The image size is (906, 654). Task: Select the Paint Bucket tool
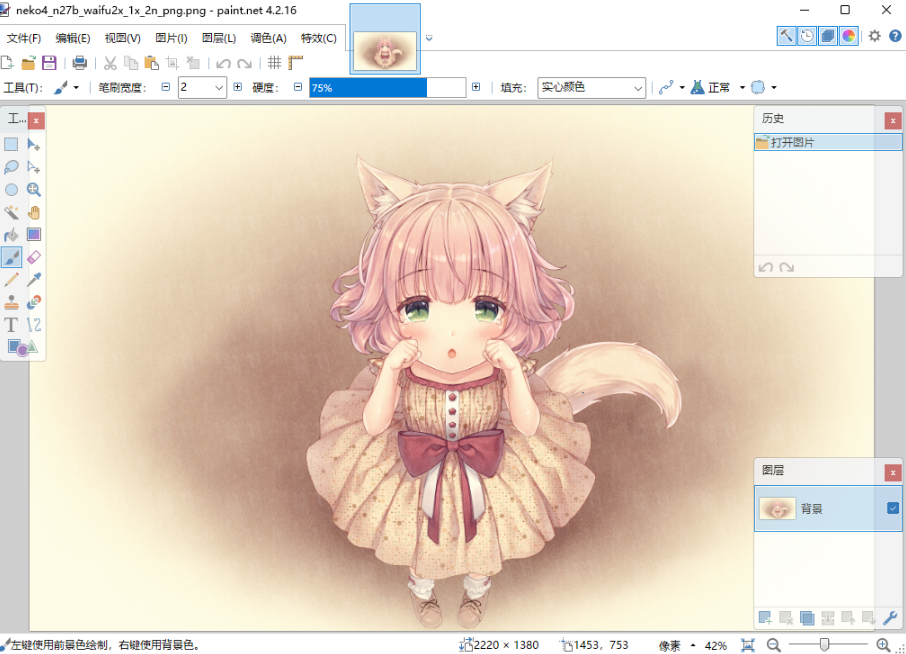[11, 235]
